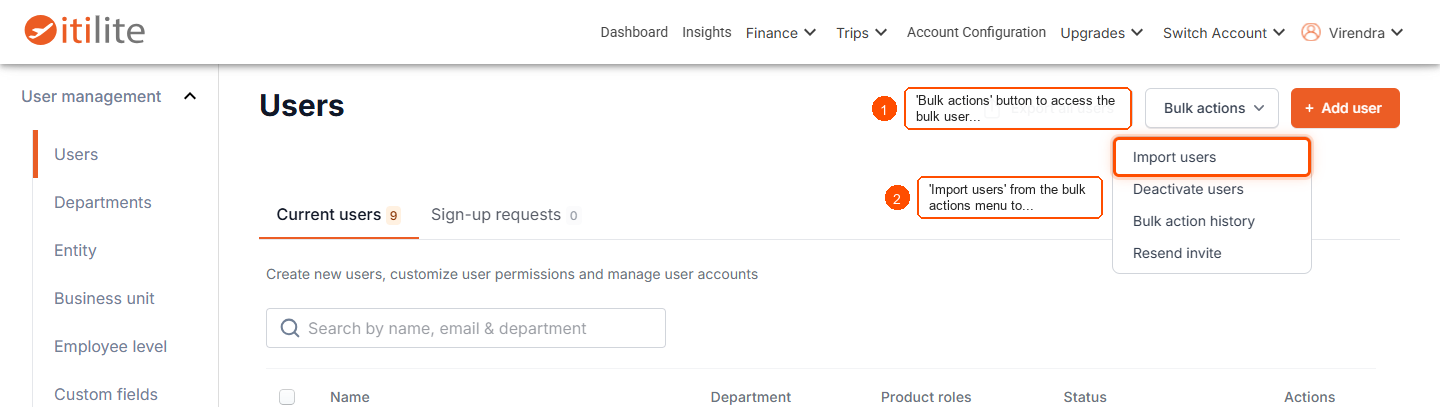
Task: Click the Actions column header
Action: coord(1310,397)
